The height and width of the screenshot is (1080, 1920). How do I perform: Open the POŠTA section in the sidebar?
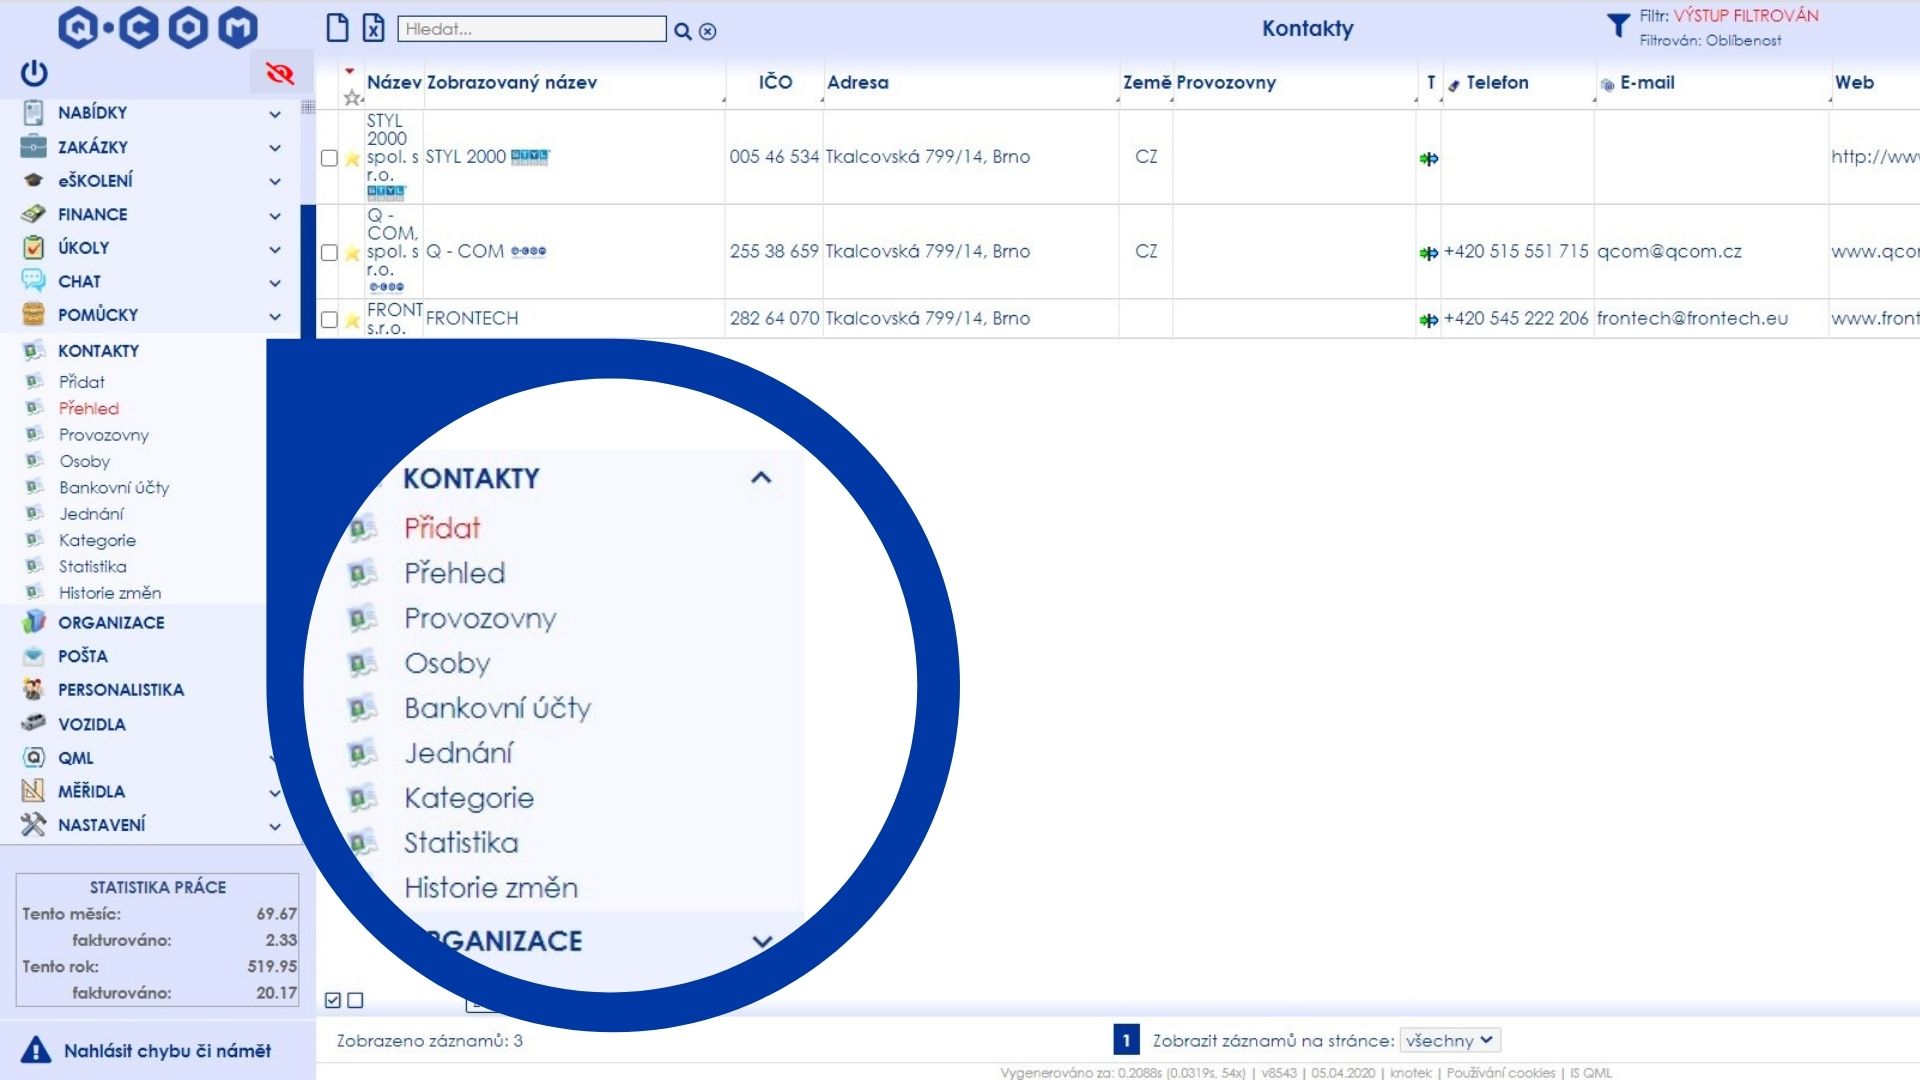click(x=82, y=656)
